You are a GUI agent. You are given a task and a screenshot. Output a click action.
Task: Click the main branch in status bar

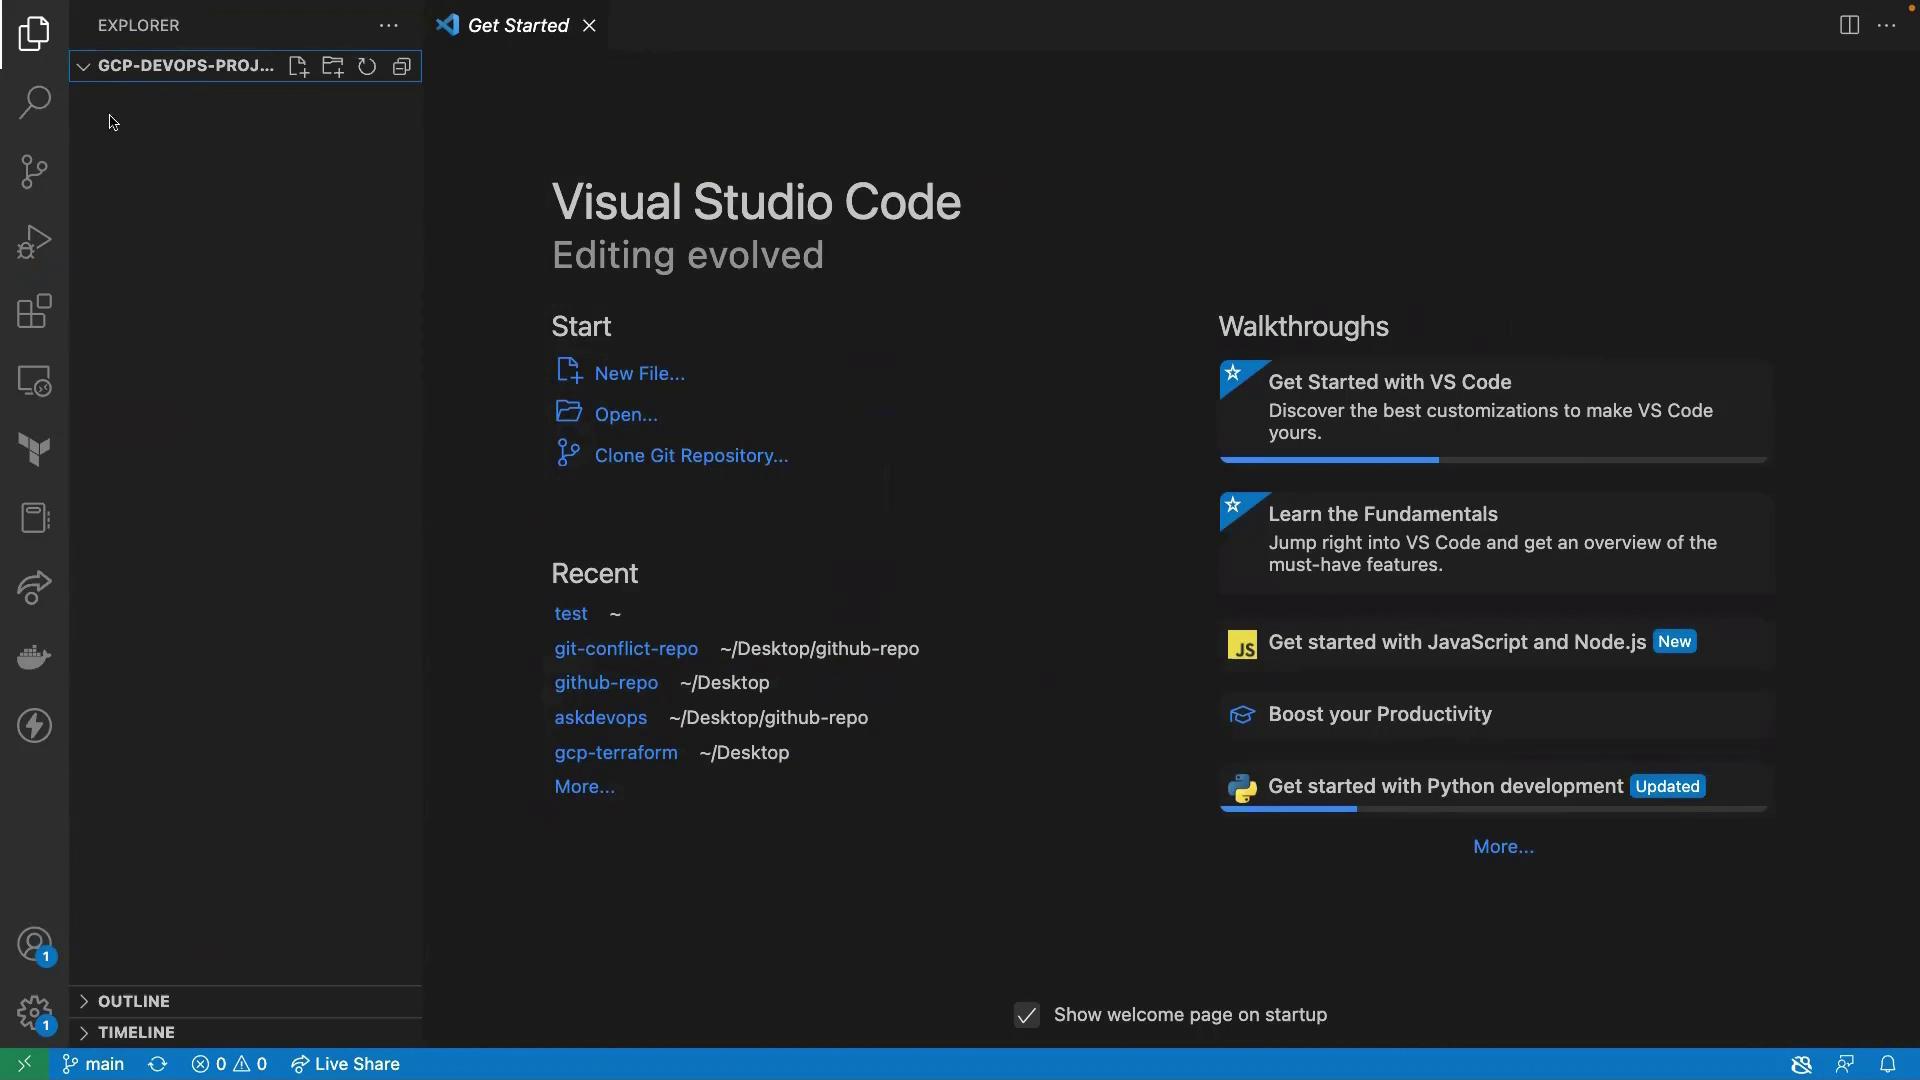click(93, 1064)
